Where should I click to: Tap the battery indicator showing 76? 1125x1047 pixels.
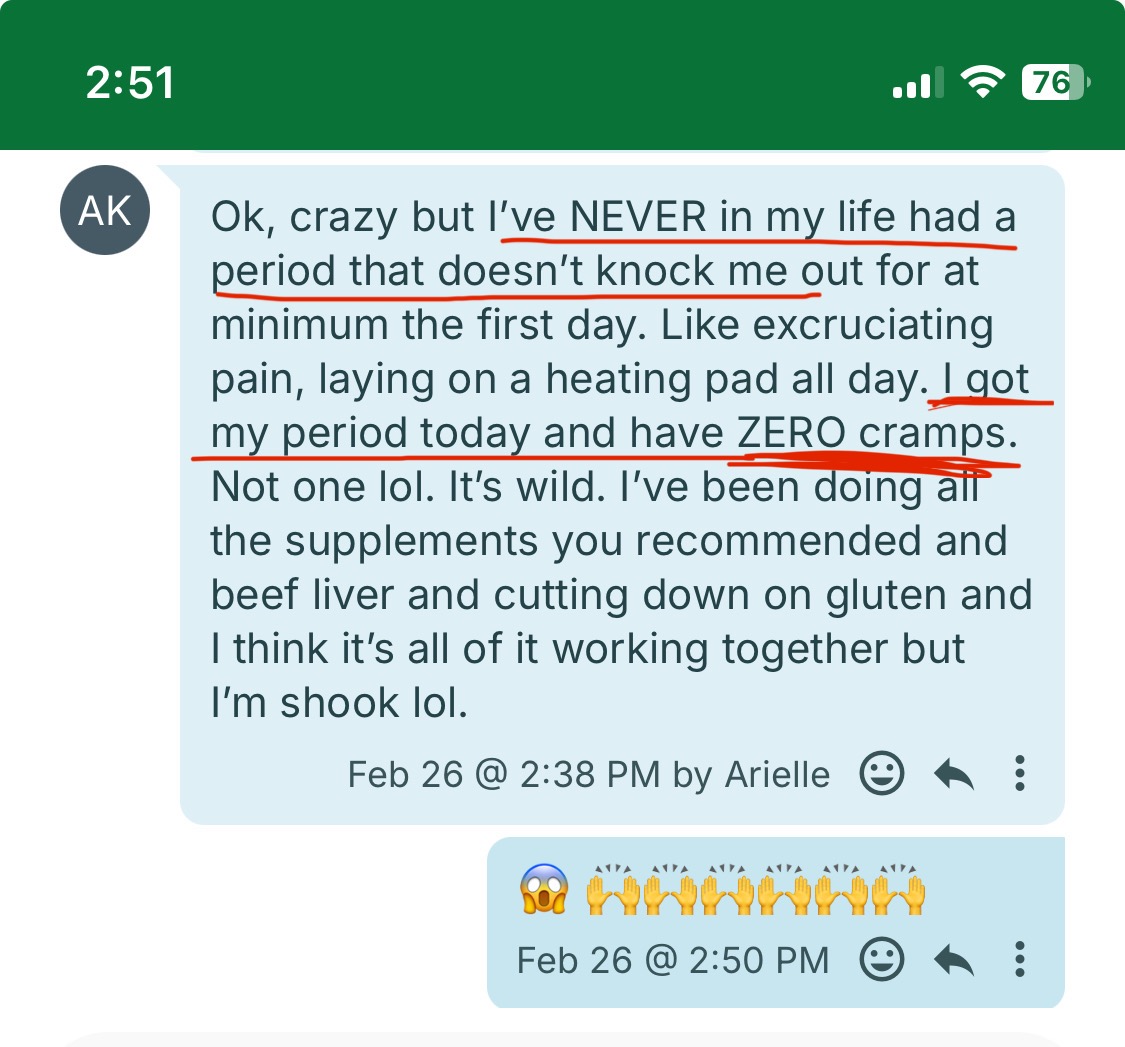coord(1054,82)
